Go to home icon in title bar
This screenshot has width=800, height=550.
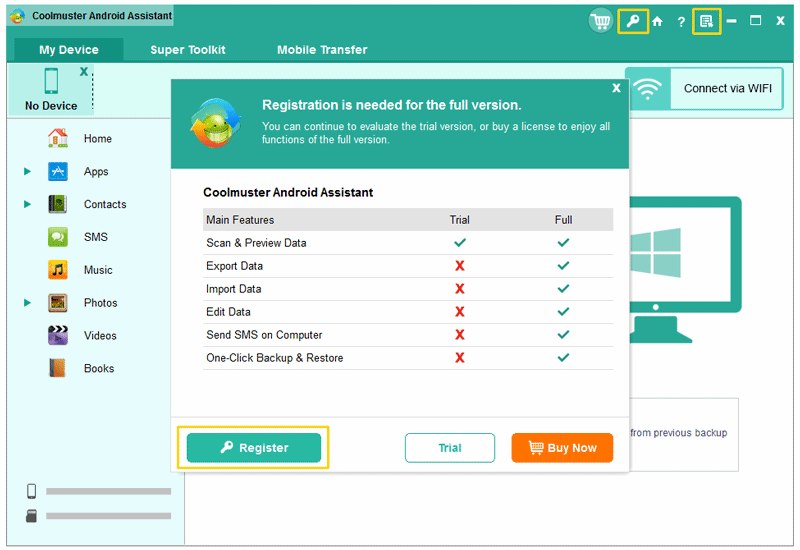point(657,21)
